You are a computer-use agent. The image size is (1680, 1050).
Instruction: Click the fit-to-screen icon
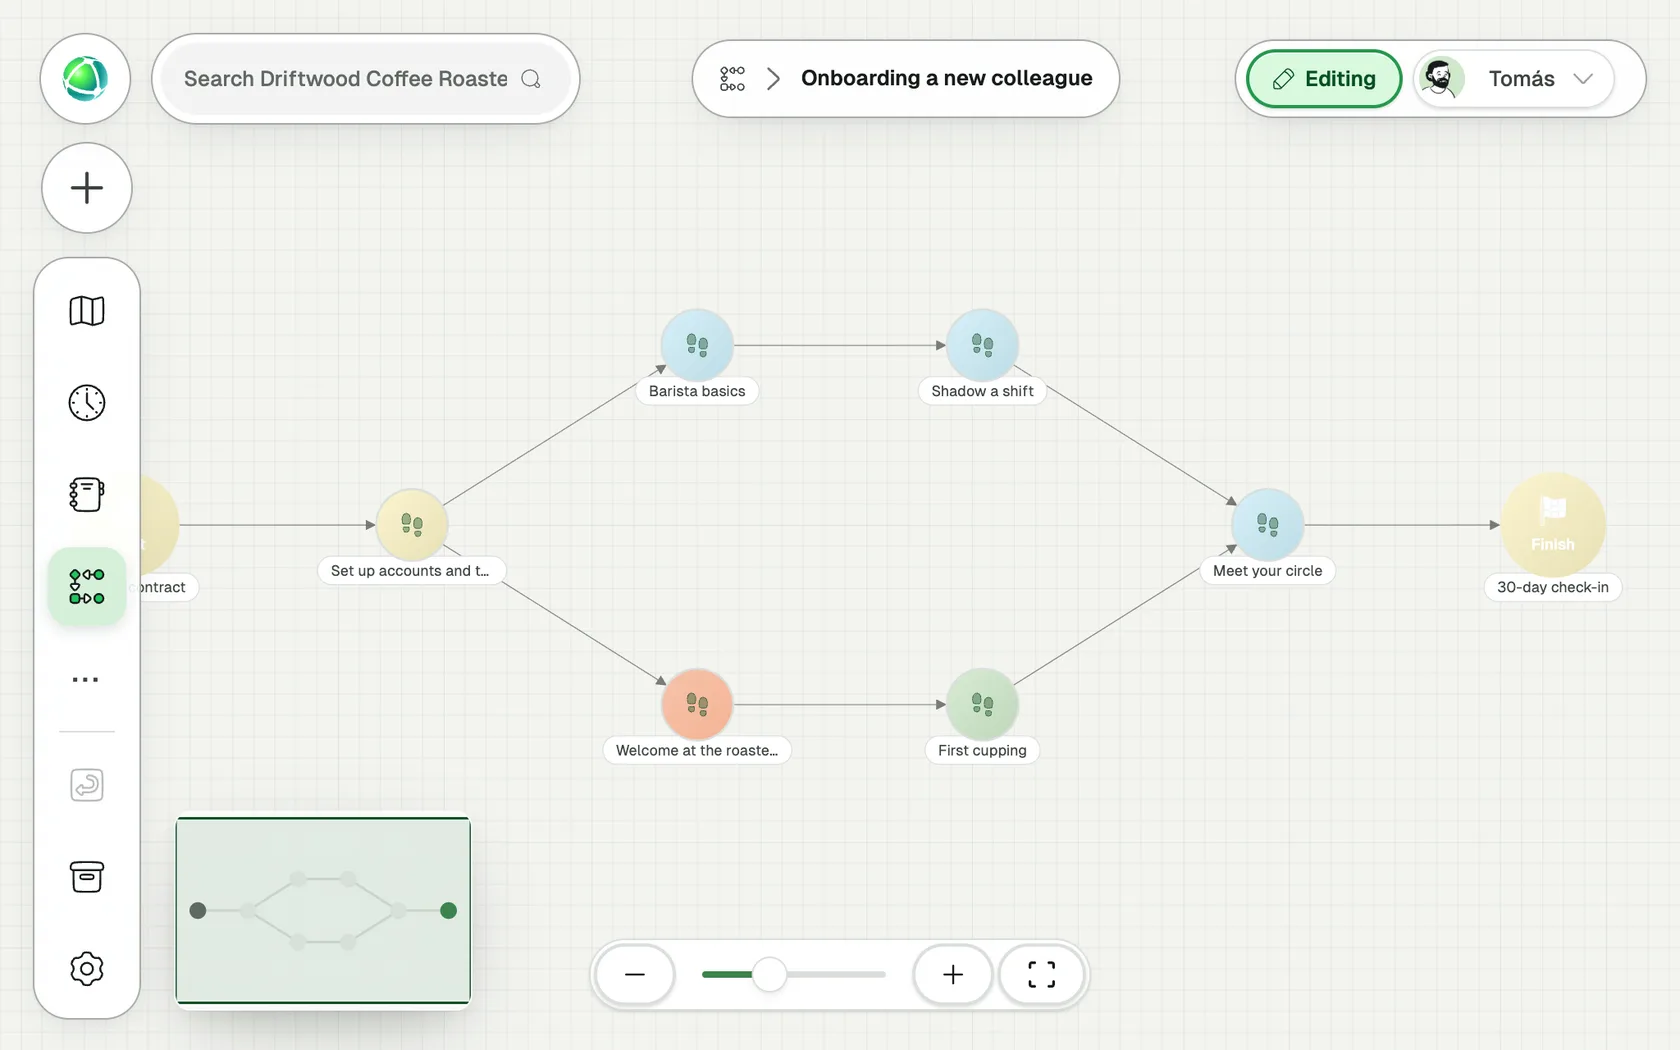click(1041, 975)
